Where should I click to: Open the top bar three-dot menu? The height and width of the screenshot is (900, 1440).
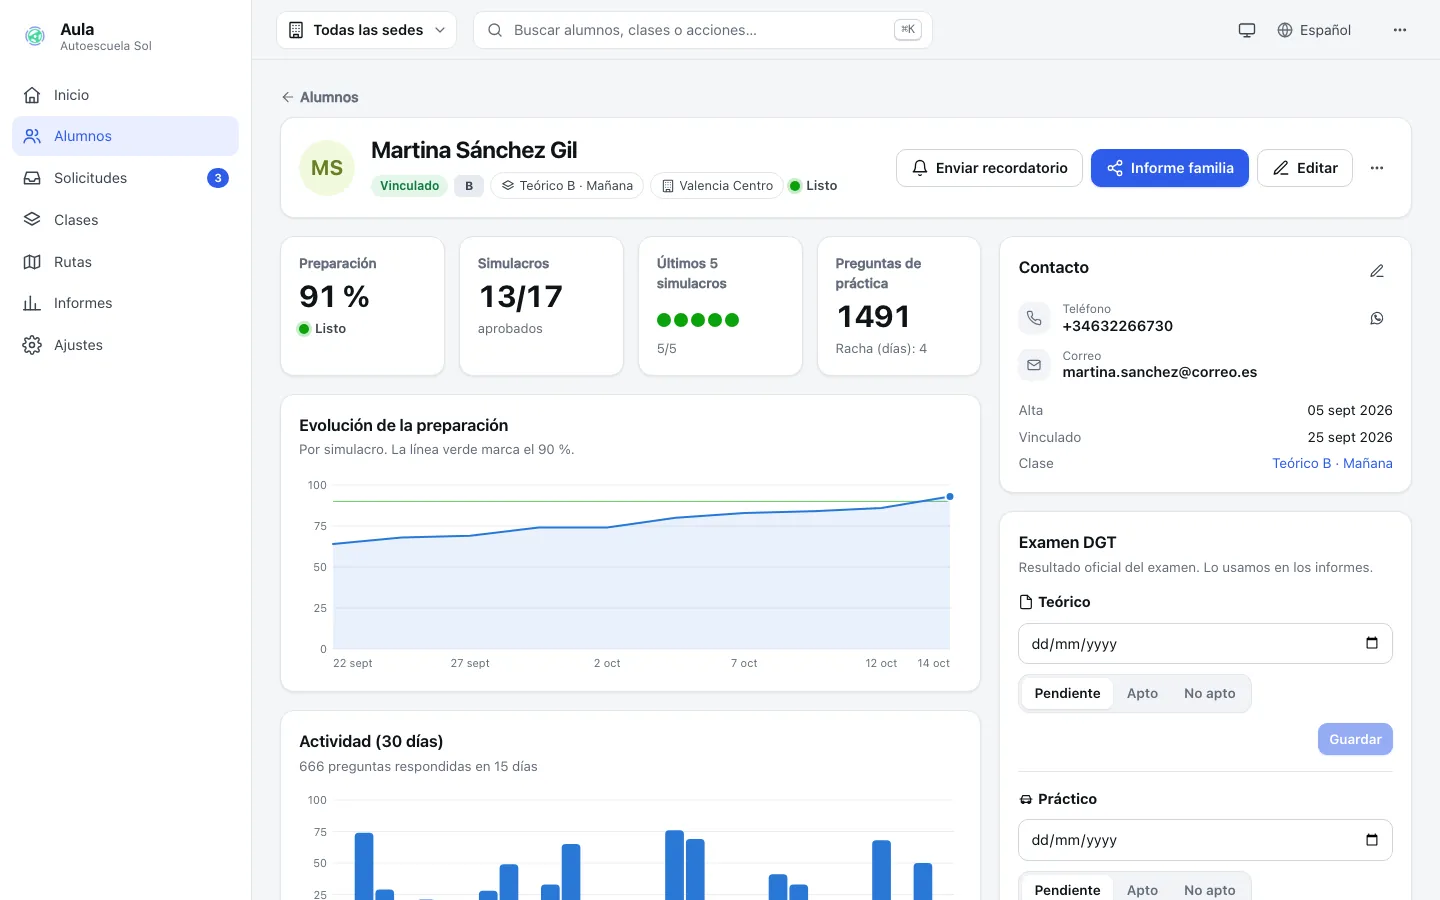(x=1400, y=30)
